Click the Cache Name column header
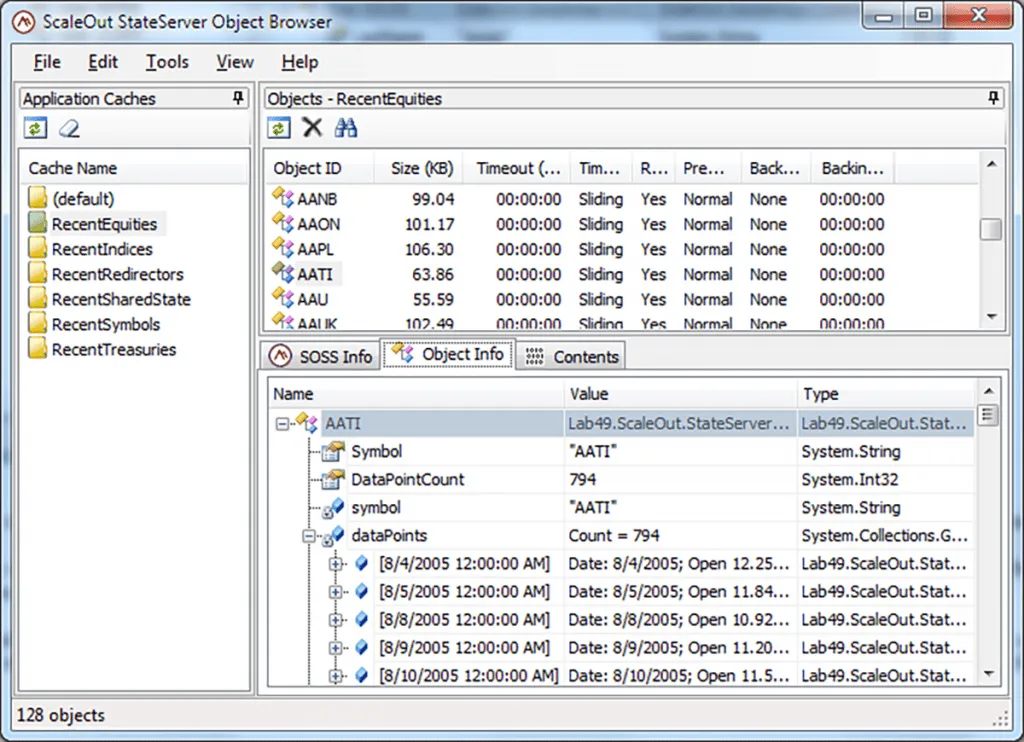Screen dimensions: 1024x742 point(135,169)
